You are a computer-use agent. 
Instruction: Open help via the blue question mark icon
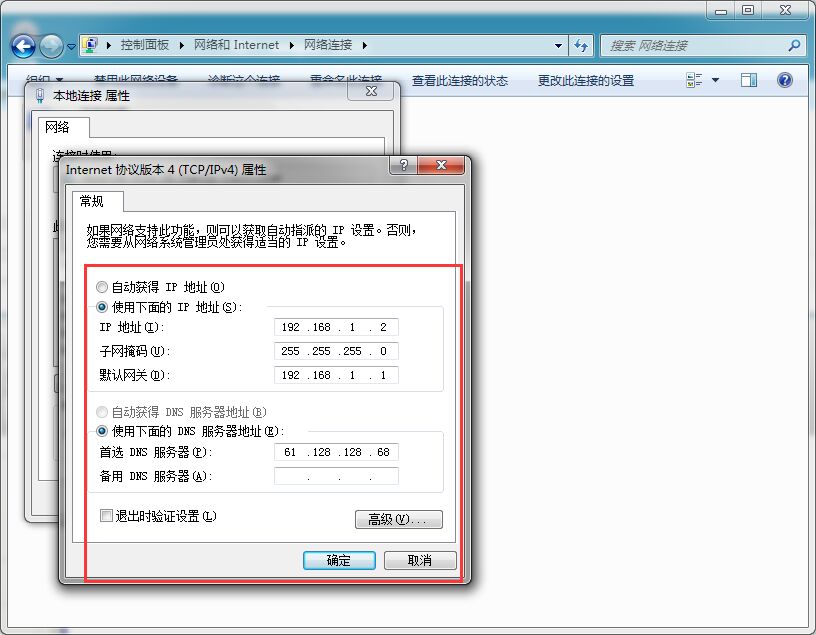pyautogui.click(x=785, y=79)
